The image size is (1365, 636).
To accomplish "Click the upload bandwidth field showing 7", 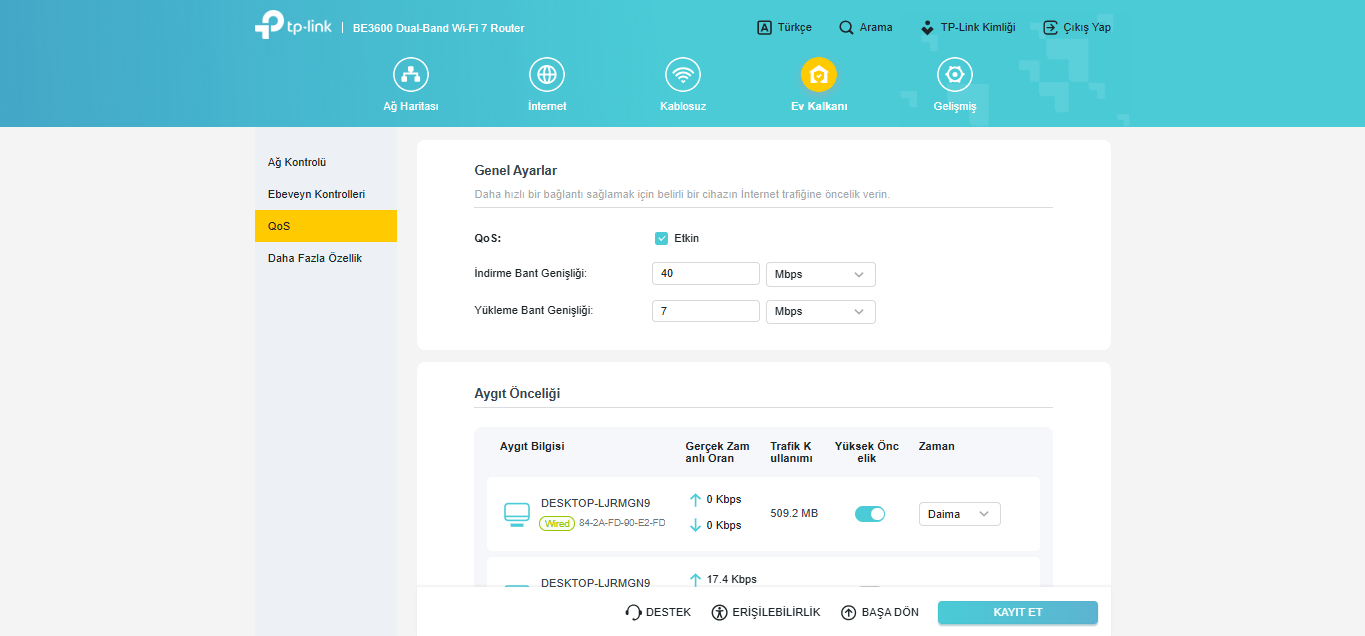I will (706, 311).
